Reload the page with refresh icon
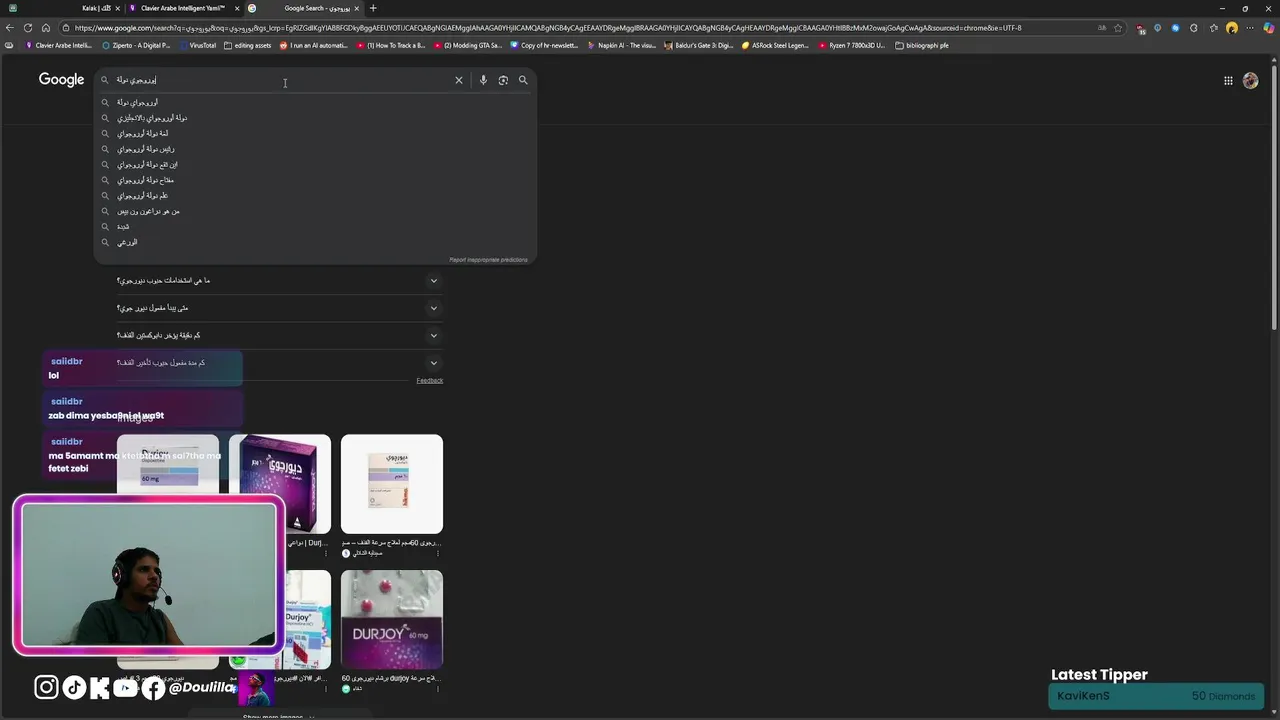 pyautogui.click(x=28, y=28)
